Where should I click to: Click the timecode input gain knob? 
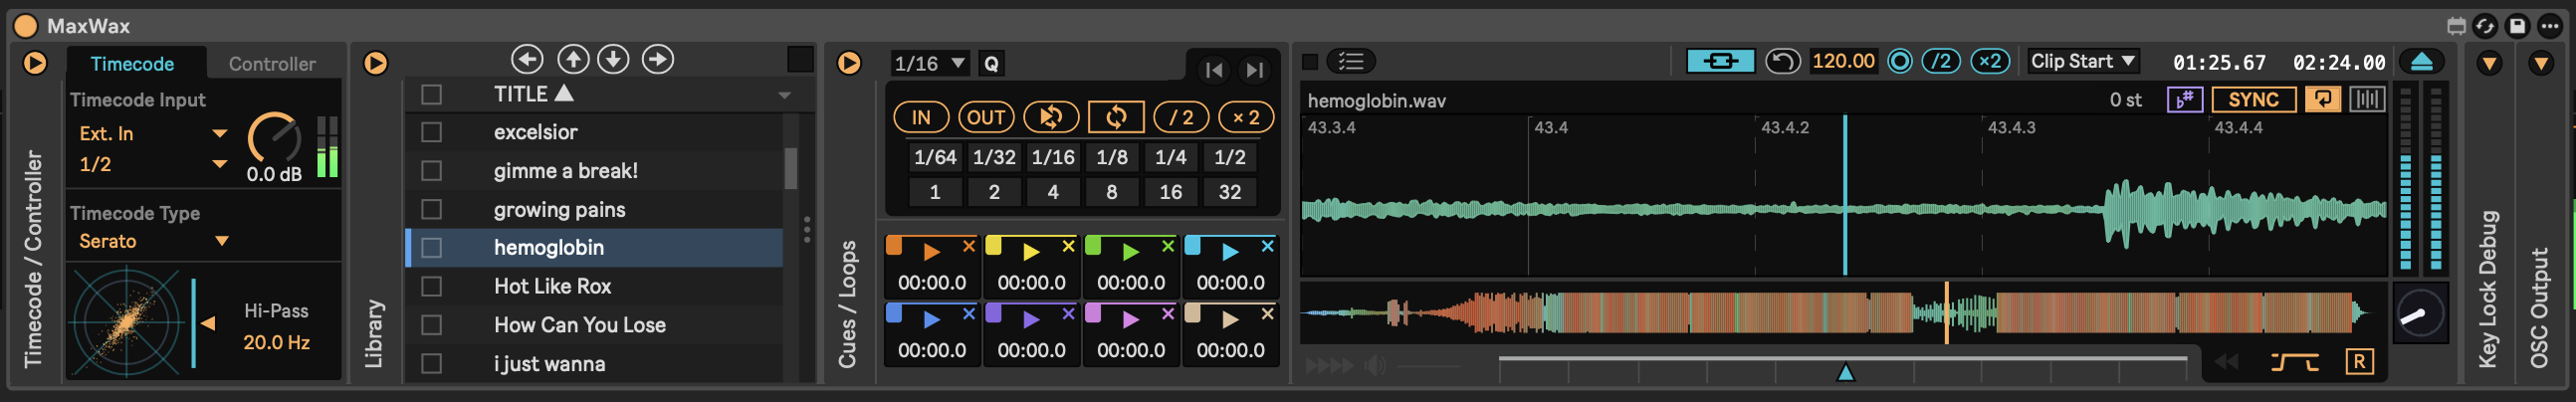(274, 137)
